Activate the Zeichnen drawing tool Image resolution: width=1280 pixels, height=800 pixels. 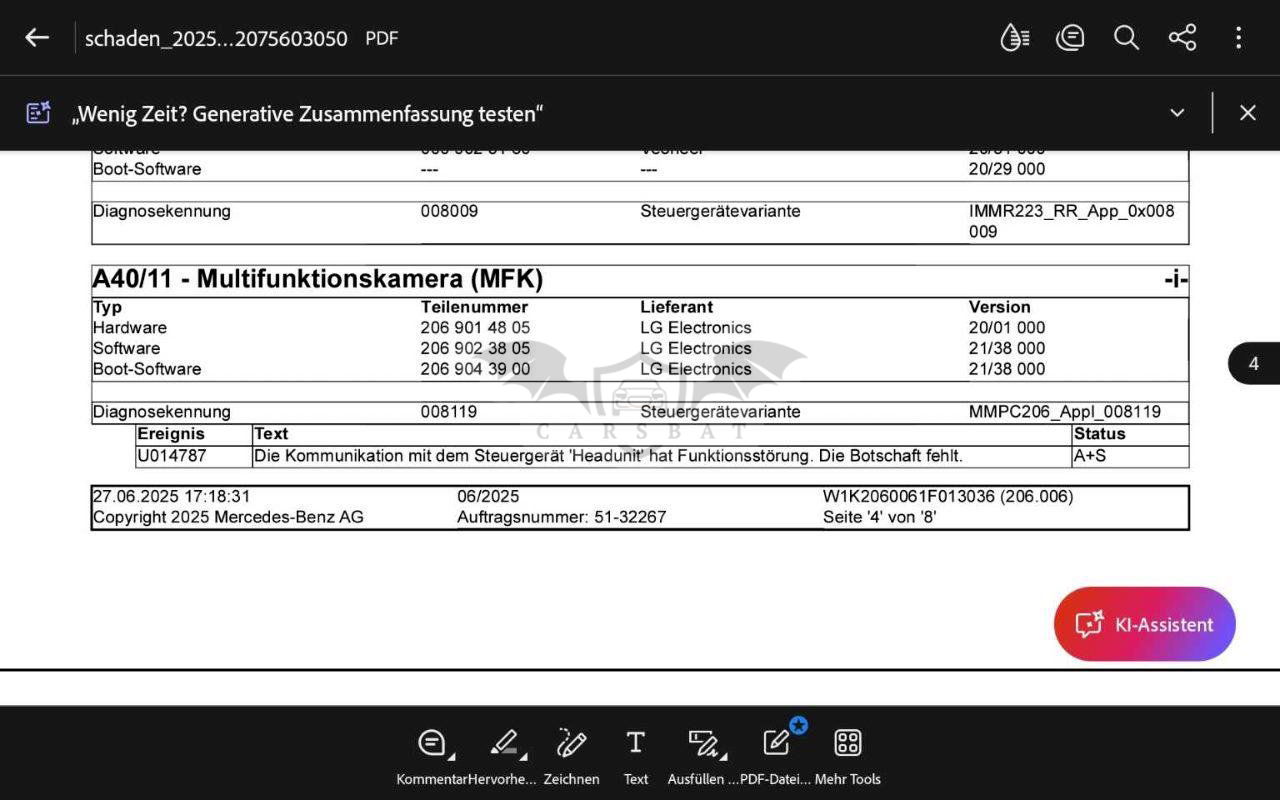(x=571, y=755)
